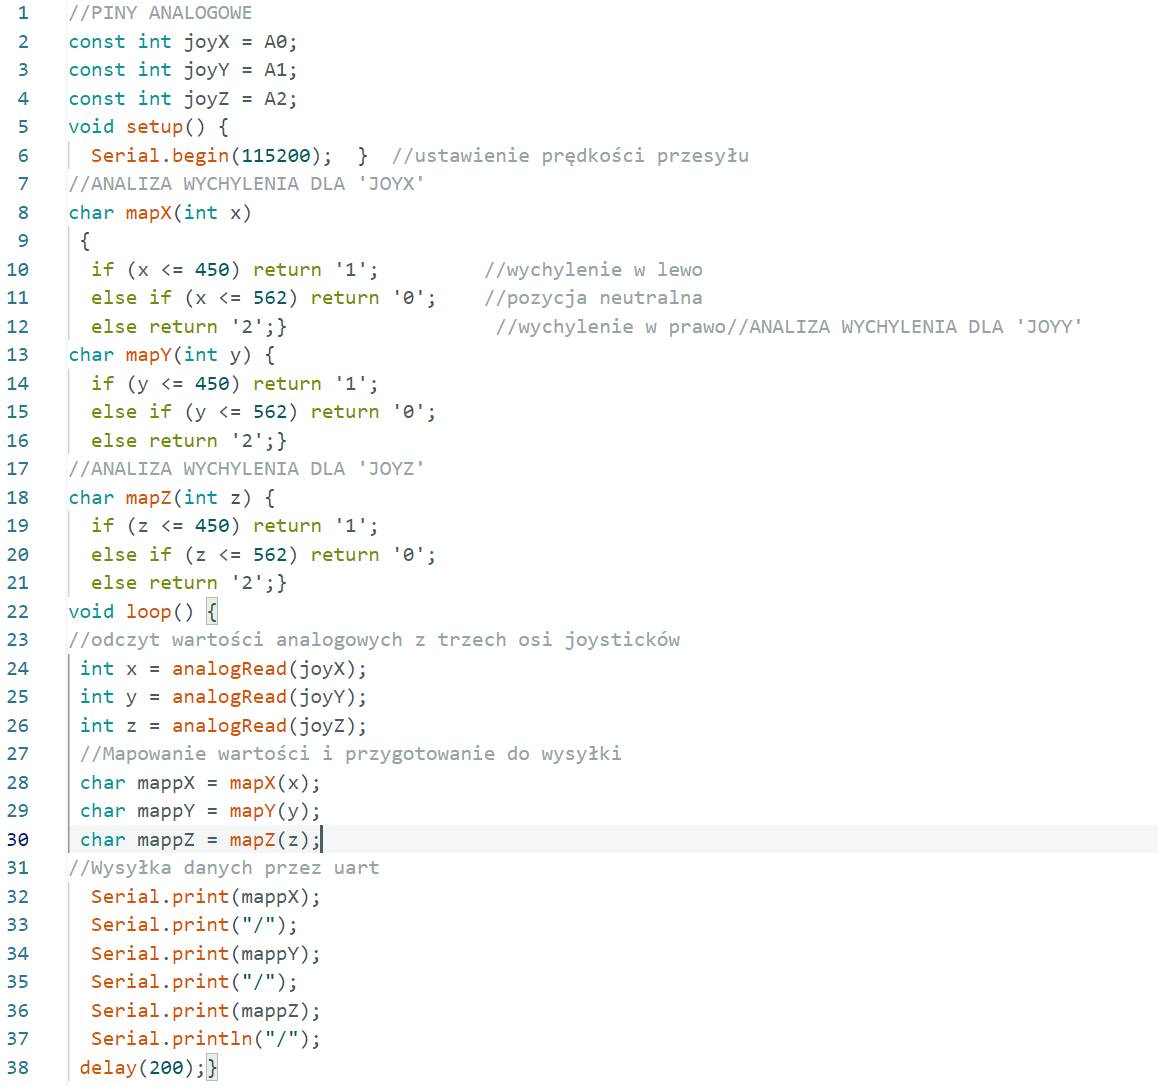This screenshot has height=1086, width=1158.
Task: Click comment '//Wysyłka danych przez uart'
Action: click(224, 868)
